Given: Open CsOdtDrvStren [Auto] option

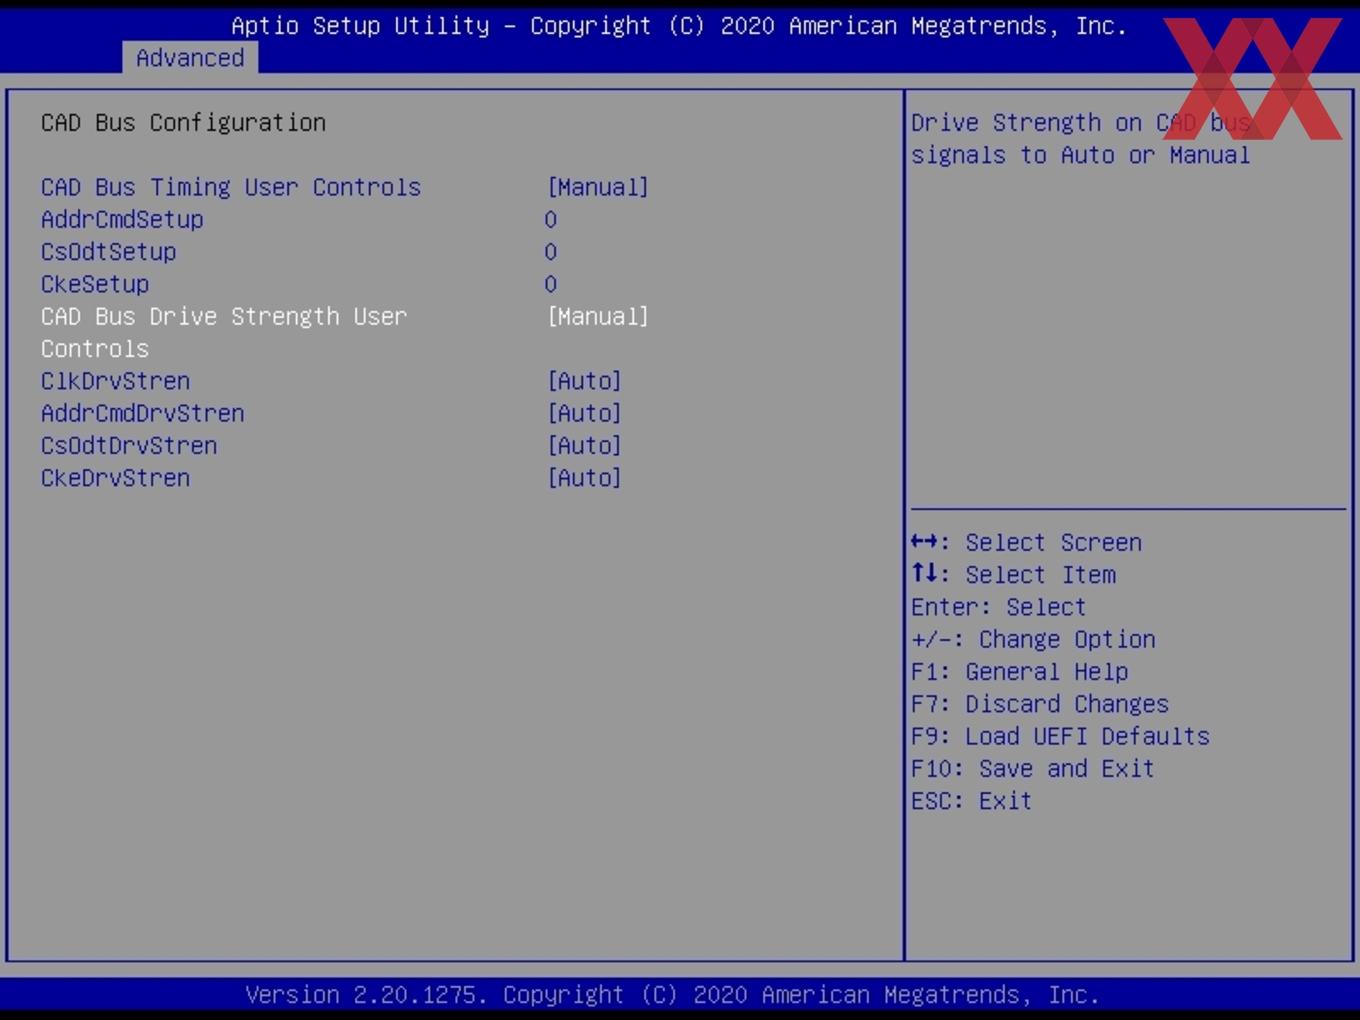Looking at the screenshot, I should click(x=584, y=445).
